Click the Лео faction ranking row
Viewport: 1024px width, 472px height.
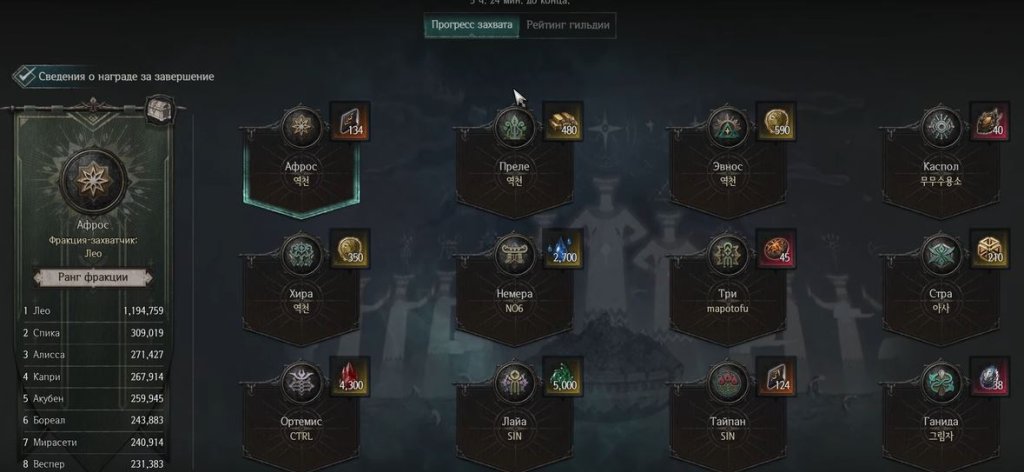point(93,311)
